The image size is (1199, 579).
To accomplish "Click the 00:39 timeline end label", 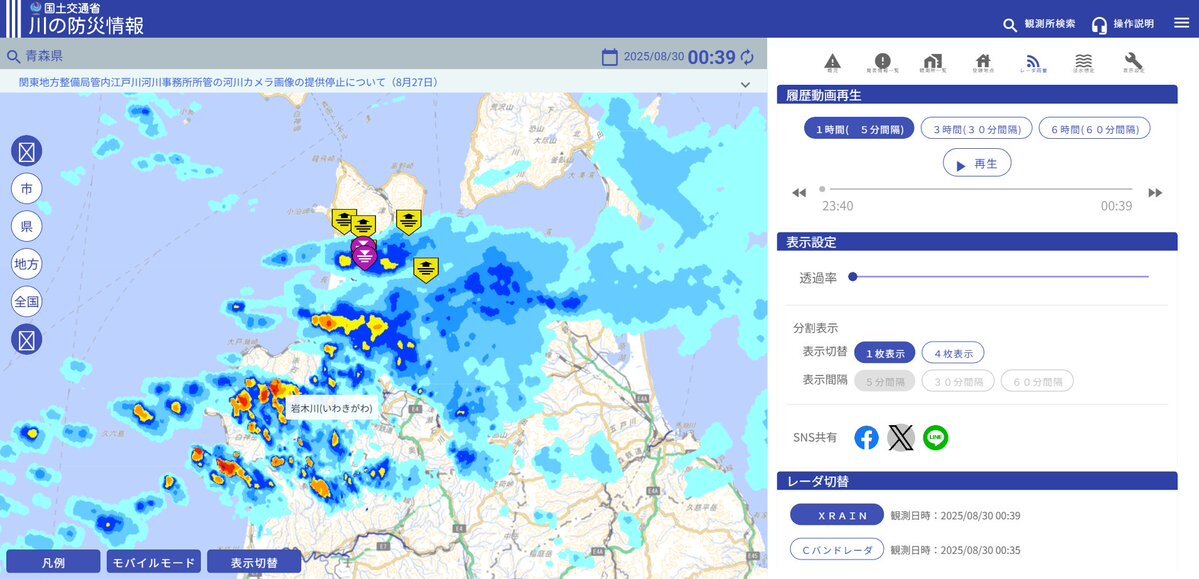I will click(x=1116, y=207).
